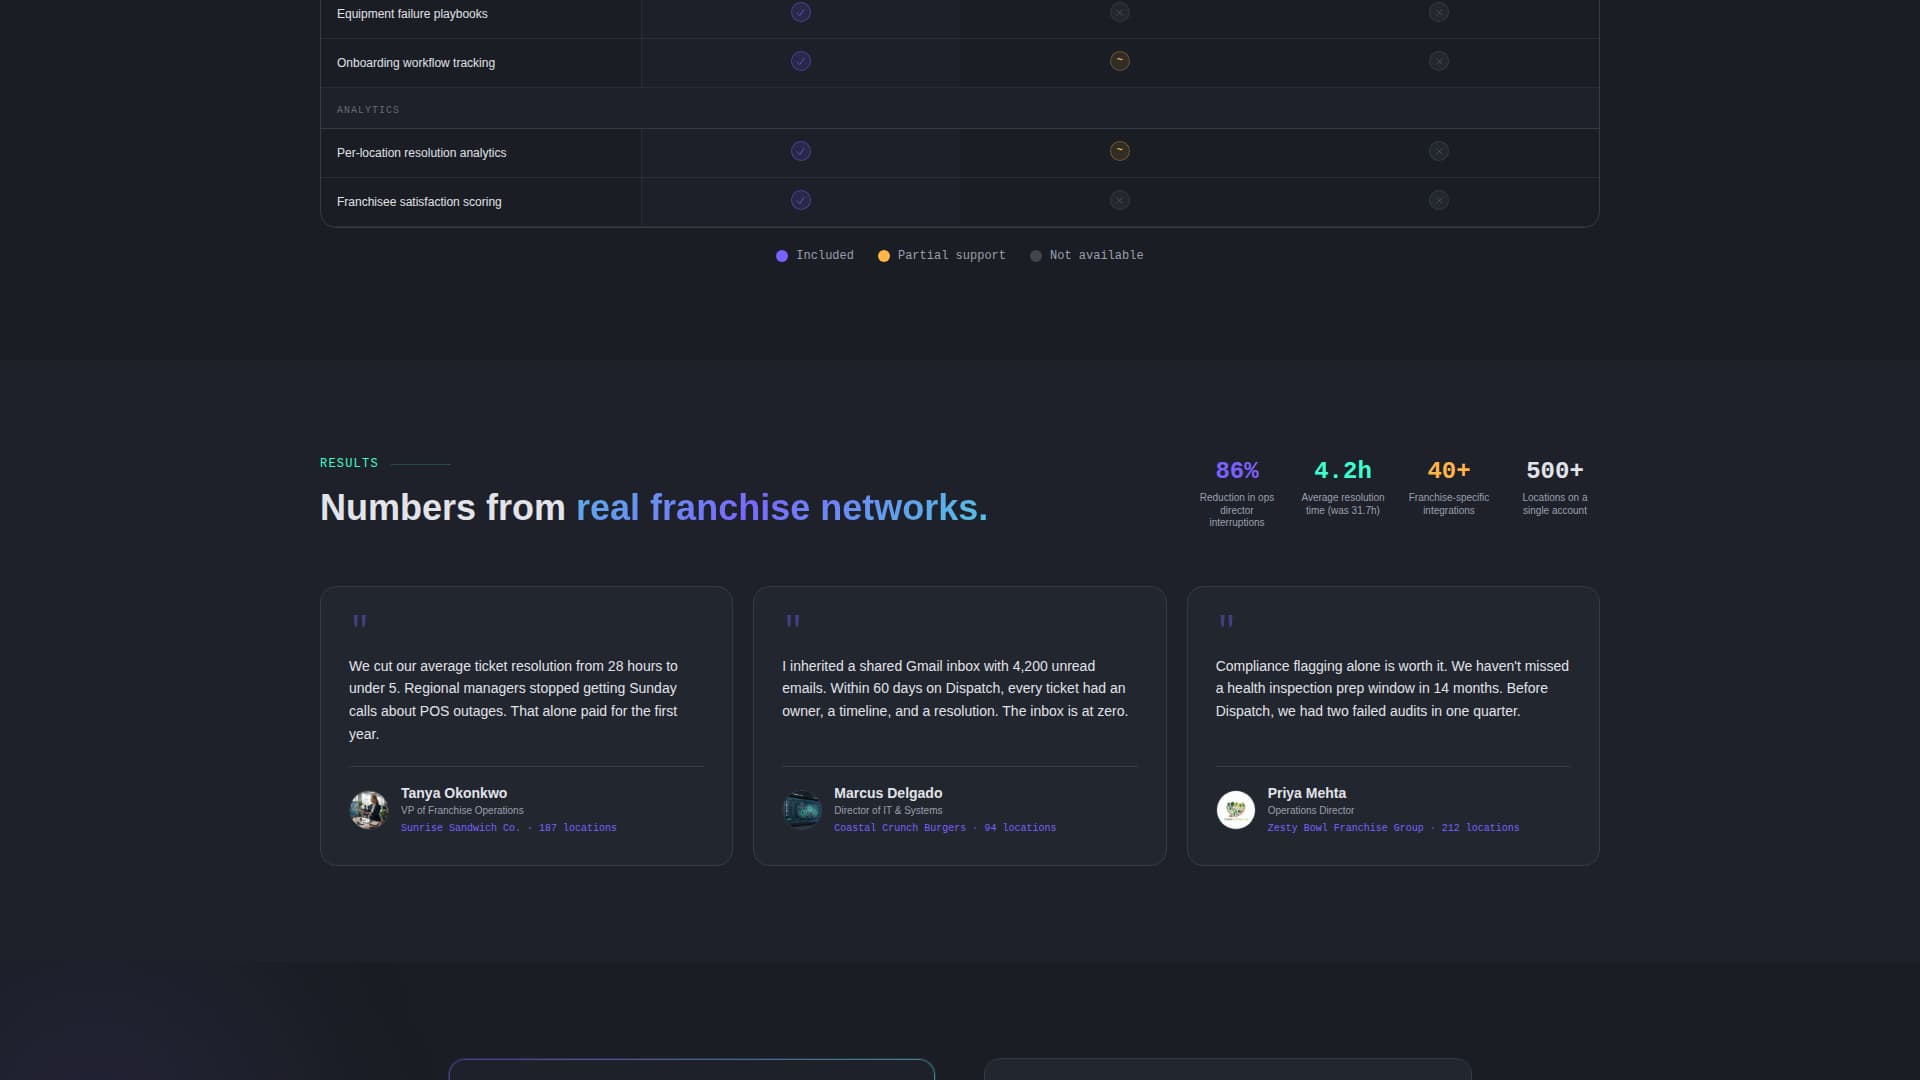1920x1080 pixels.
Task: Click quote mark icon in Tanya Okonkwo's testimonial
Action: pyautogui.click(x=360, y=621)
